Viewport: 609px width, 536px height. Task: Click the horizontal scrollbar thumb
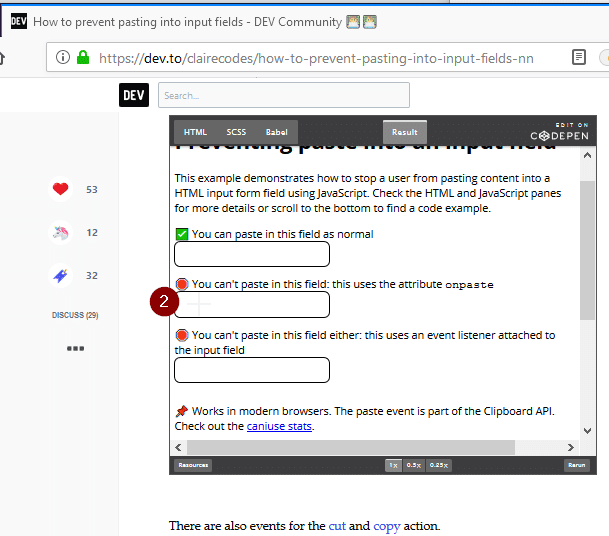(351, 447)
